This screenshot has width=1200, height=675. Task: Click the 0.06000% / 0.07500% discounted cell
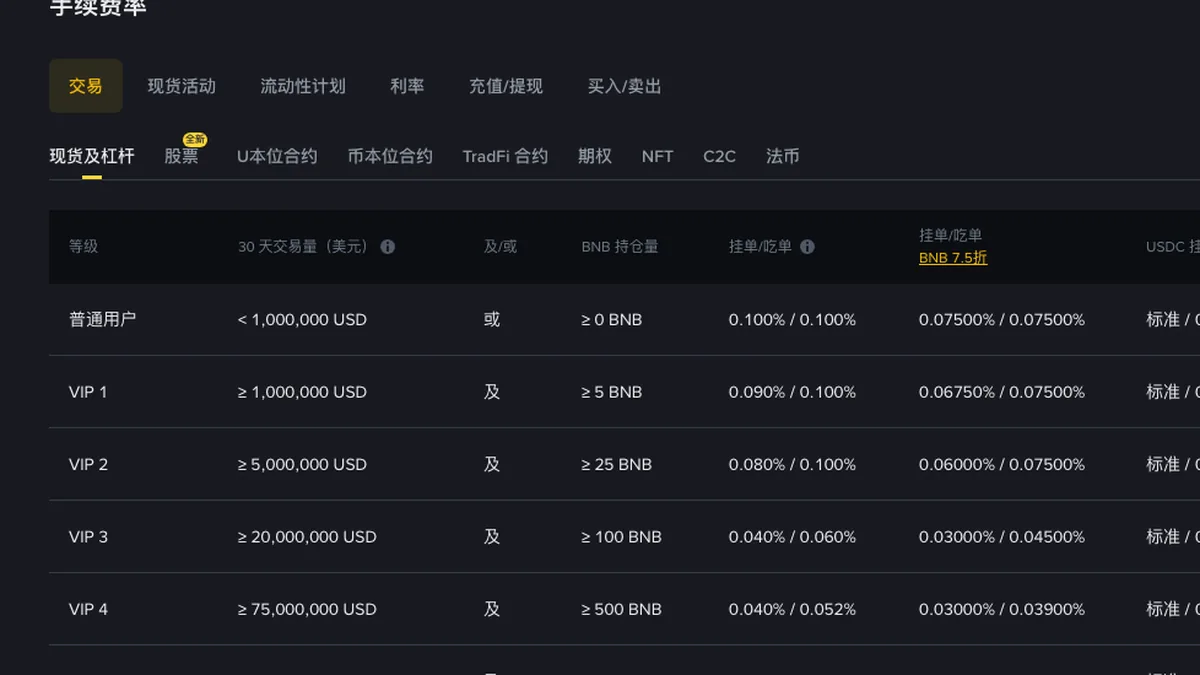click(x=1002, y=464)
